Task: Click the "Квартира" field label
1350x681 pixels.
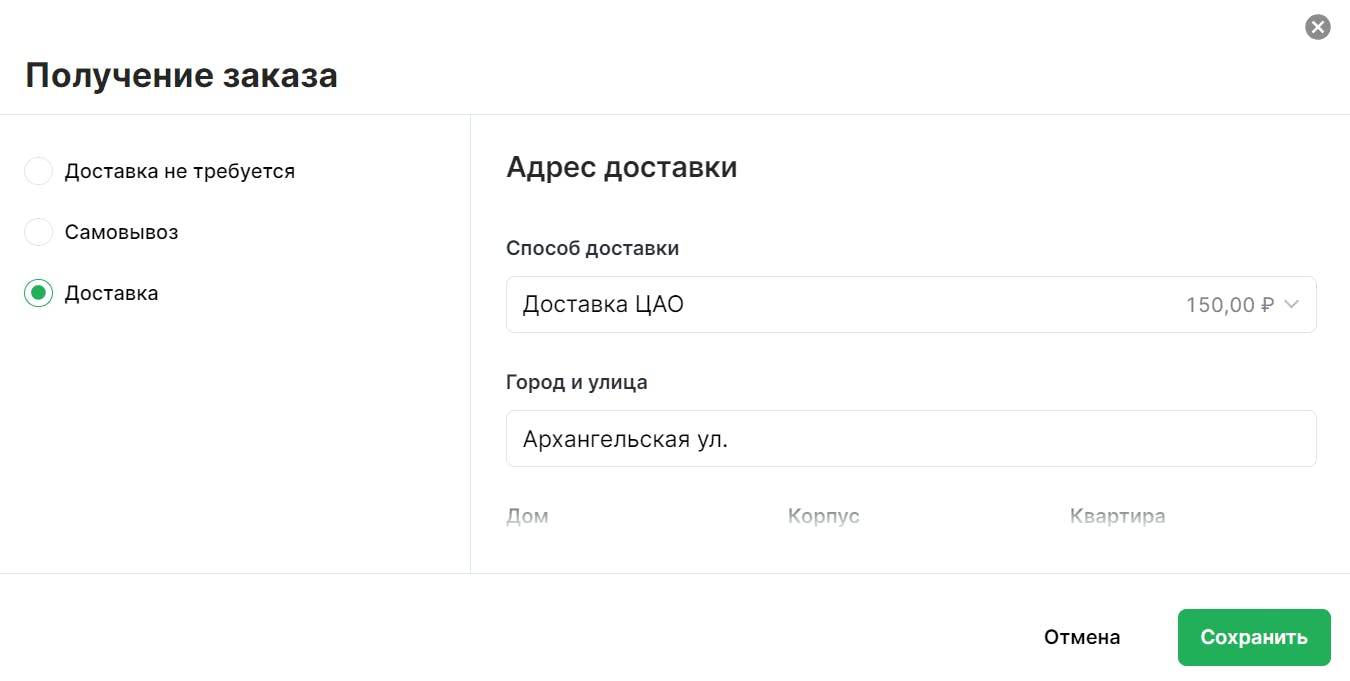Action: coord(1117,516)
